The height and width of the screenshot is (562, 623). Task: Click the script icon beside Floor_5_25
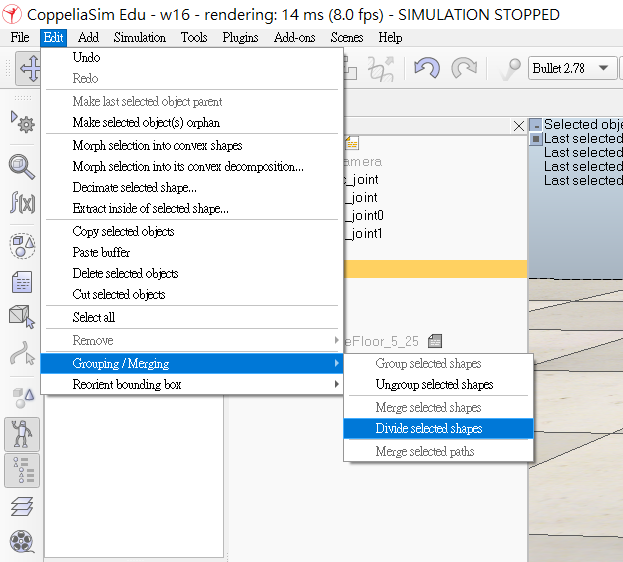click(x=435, y=341)
